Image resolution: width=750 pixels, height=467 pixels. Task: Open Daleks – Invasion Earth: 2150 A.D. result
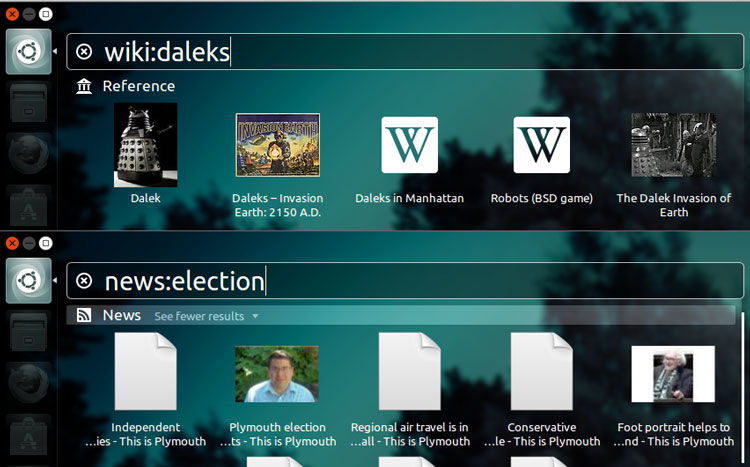(x=277, y=145)
